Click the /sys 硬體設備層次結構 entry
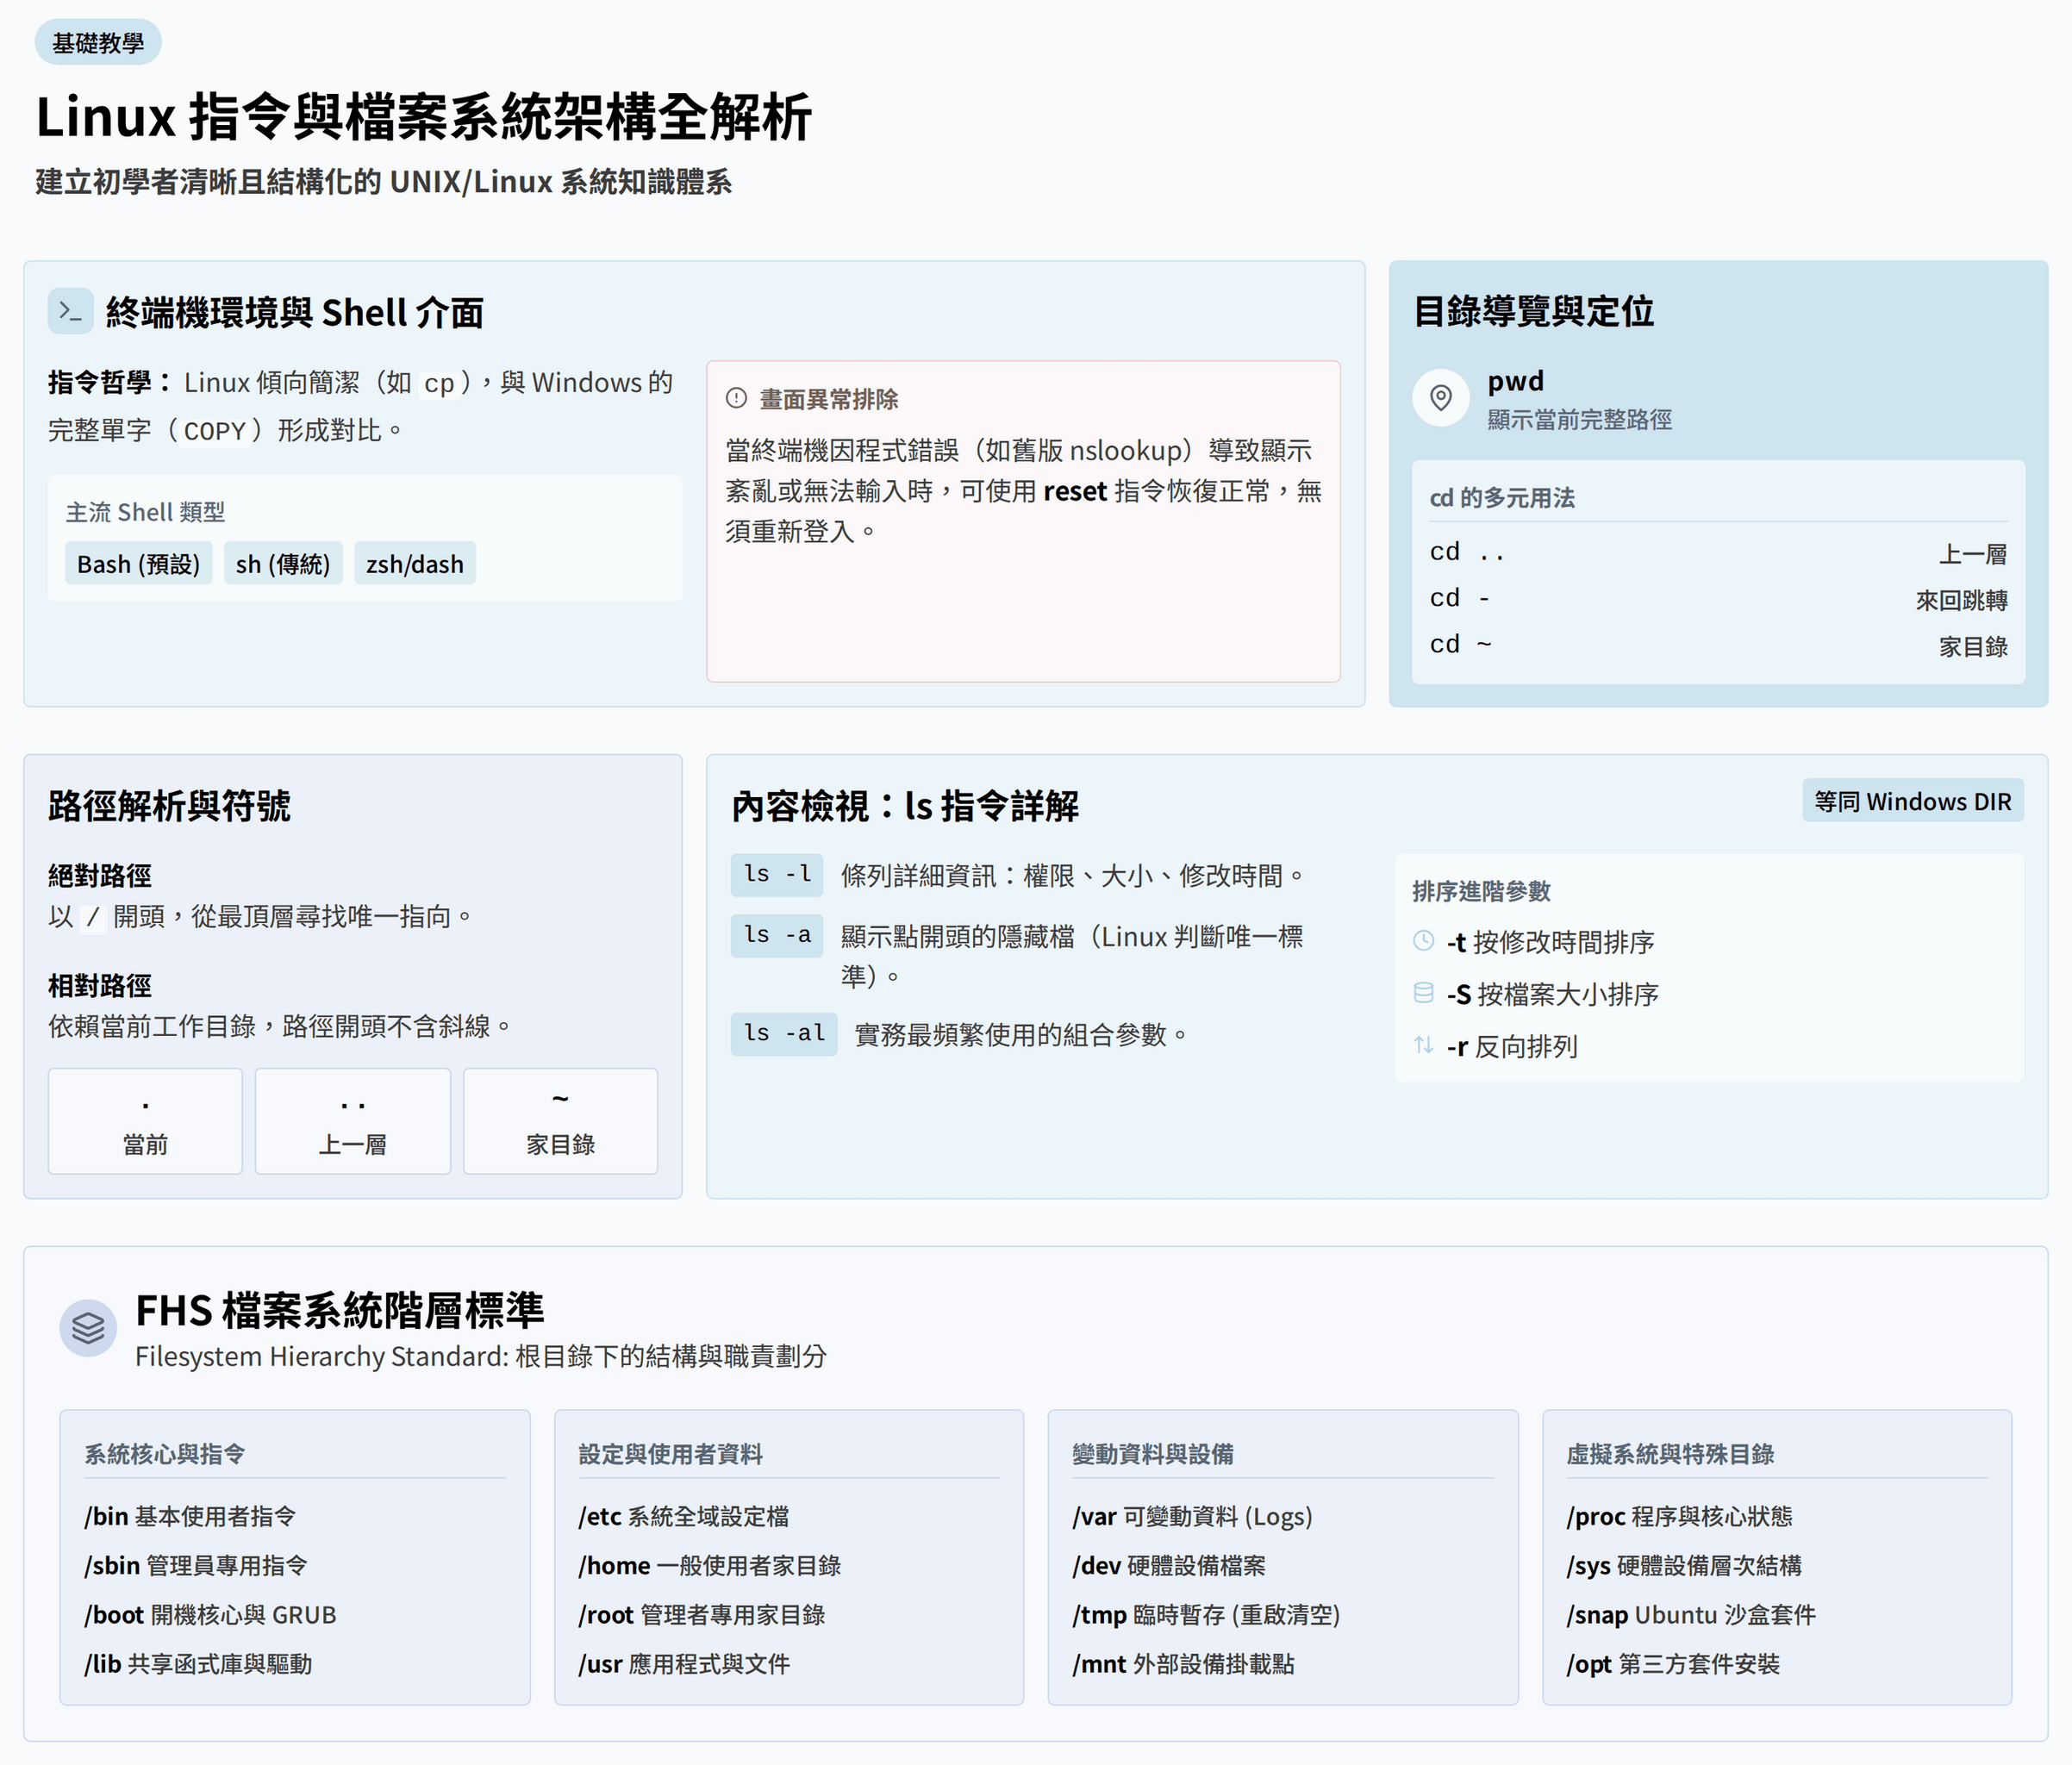This screenshot has height=1765, width=2072. [1684, 1565]
